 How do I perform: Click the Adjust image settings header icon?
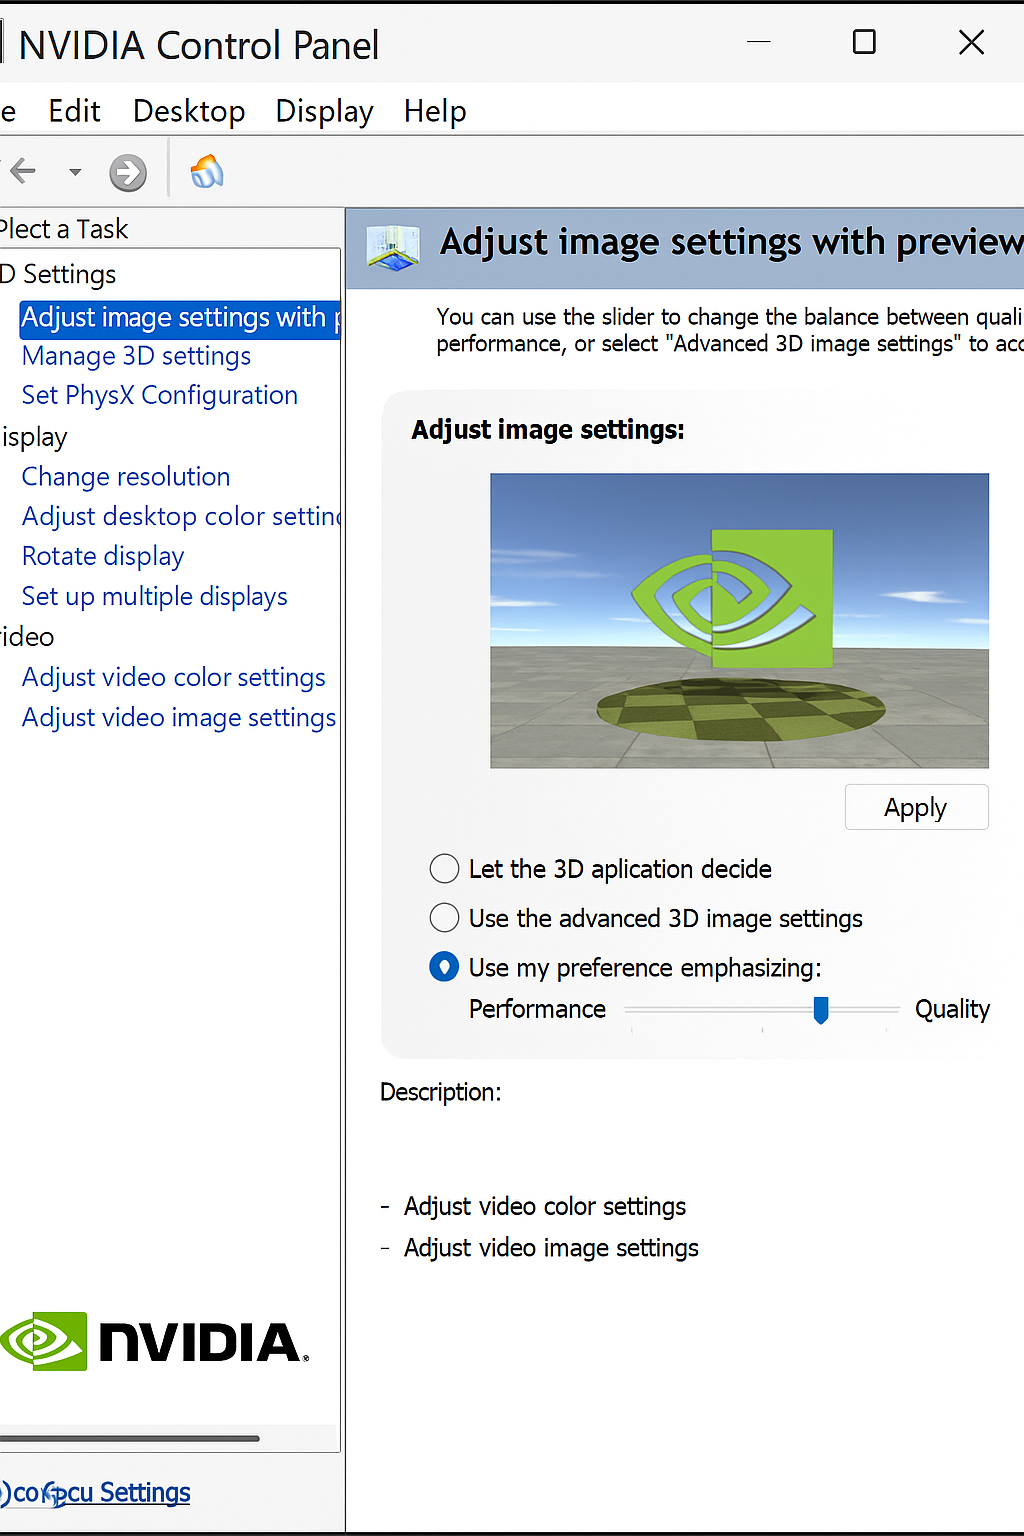pyautogui.click(x=393, y=247)
